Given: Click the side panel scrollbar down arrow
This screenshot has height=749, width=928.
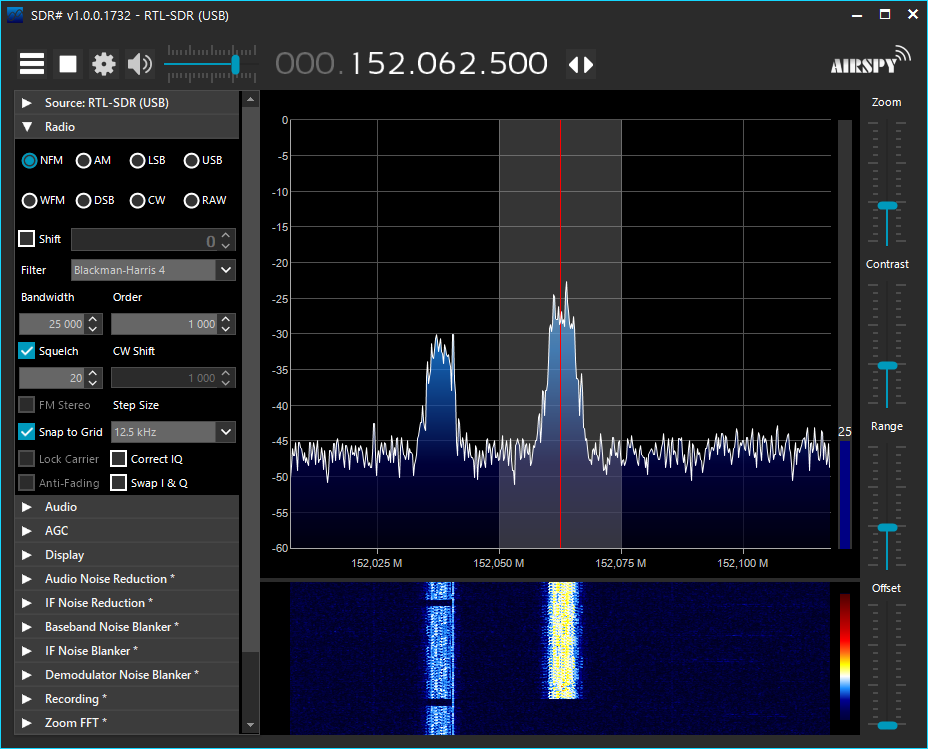Looking at the screenshot, I should pyautogui.click(x=250, y=725).
